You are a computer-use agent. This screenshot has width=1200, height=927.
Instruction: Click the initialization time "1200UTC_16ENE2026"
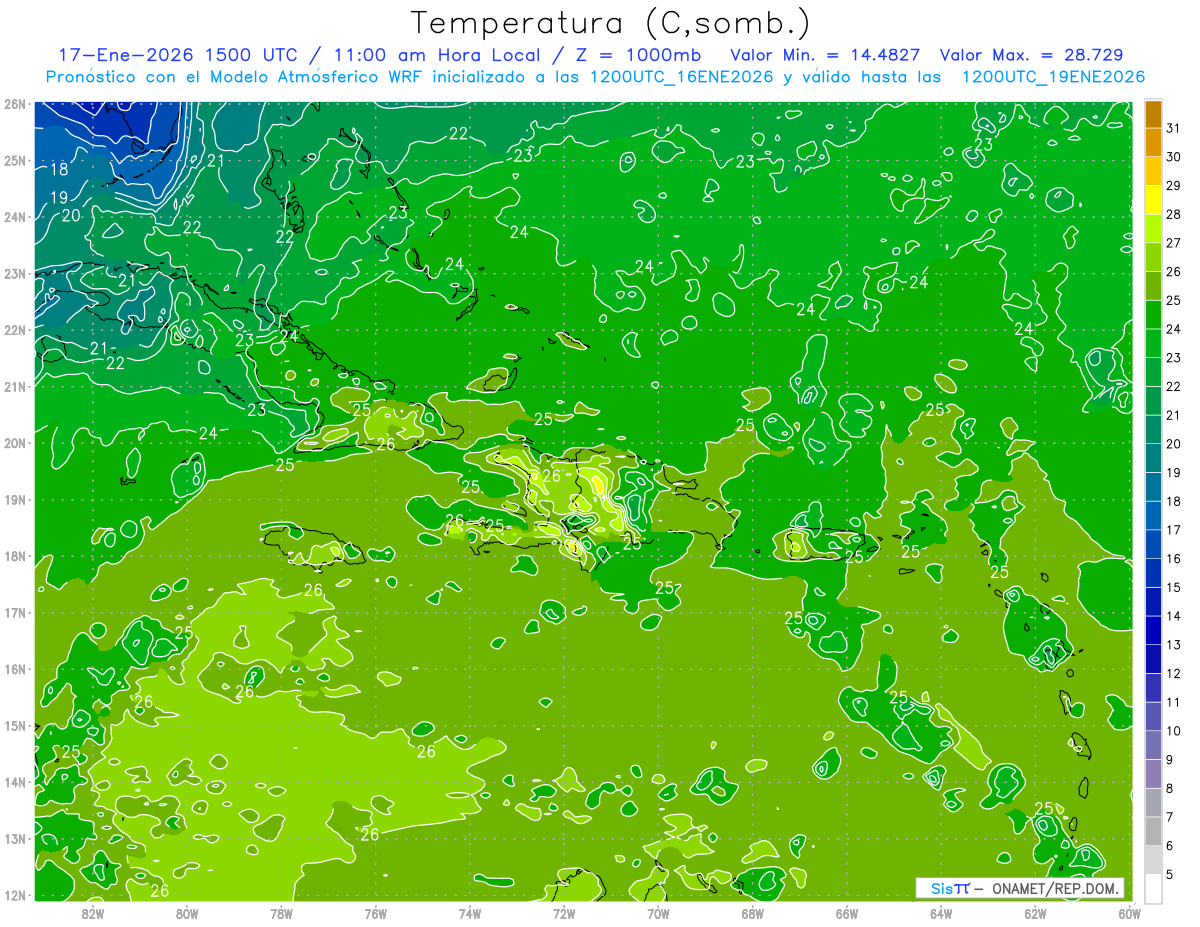tap(681, 77)
